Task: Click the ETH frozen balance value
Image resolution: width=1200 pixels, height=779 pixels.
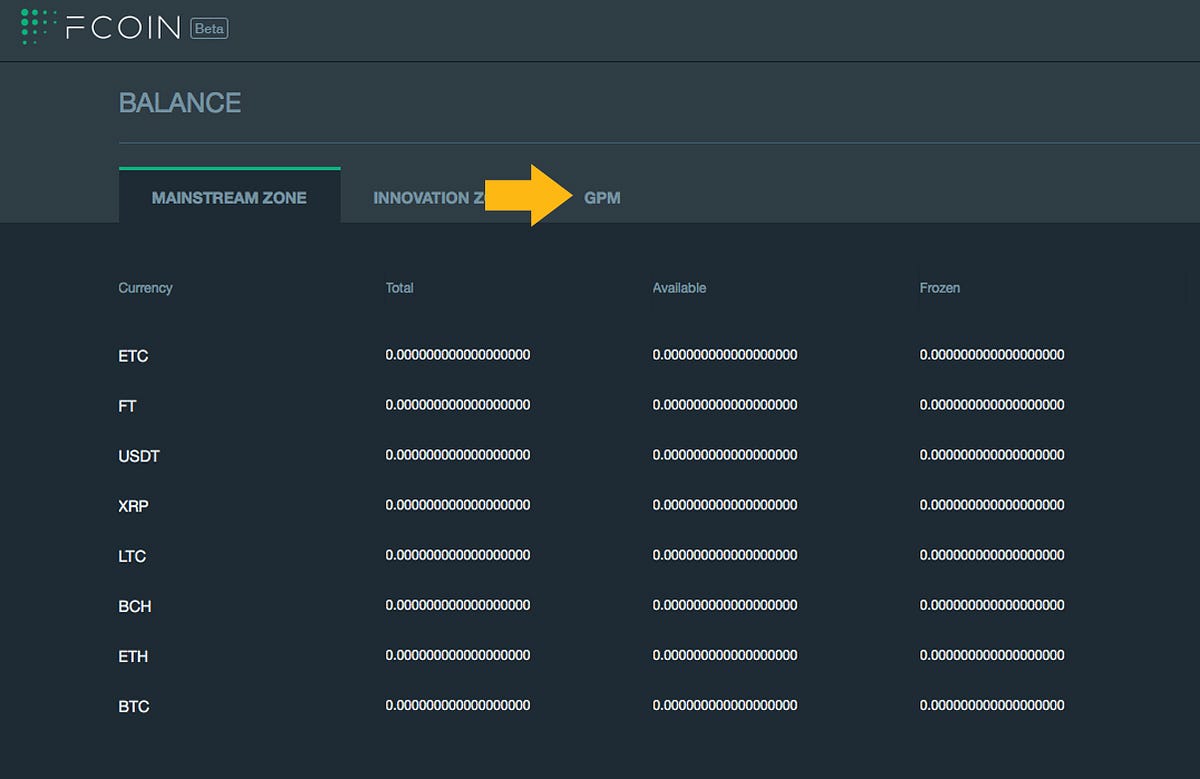Action: coord(992,655)
